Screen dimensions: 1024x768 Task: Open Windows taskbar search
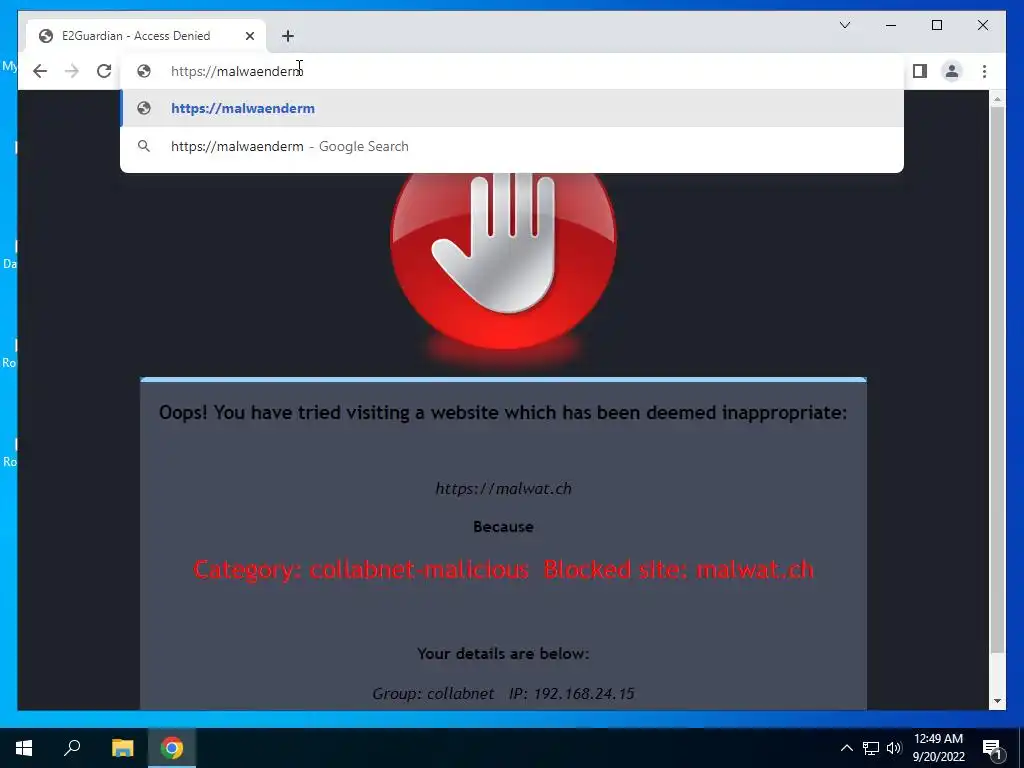(72, 748)
